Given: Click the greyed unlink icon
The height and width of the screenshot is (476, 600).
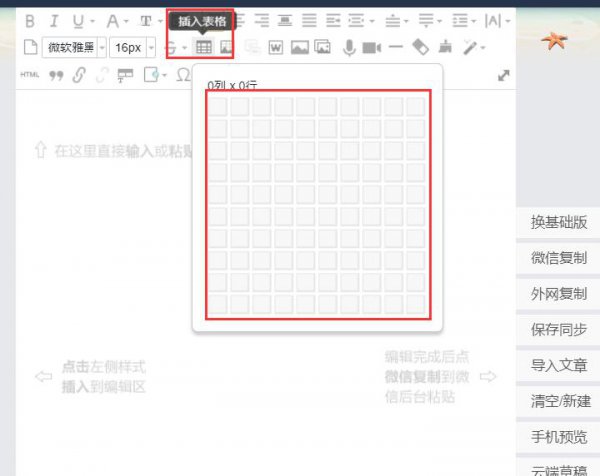Looking at the screenshot, I should click(102, 75).
